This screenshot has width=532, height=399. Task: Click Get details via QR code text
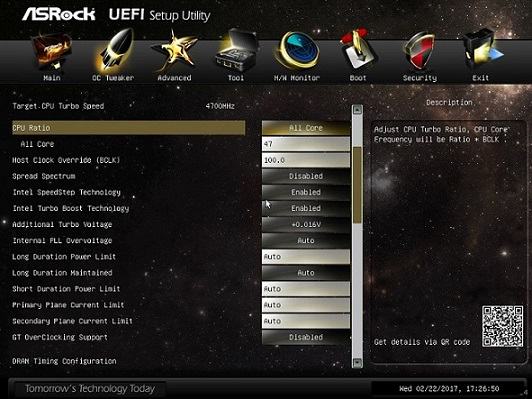422,342
